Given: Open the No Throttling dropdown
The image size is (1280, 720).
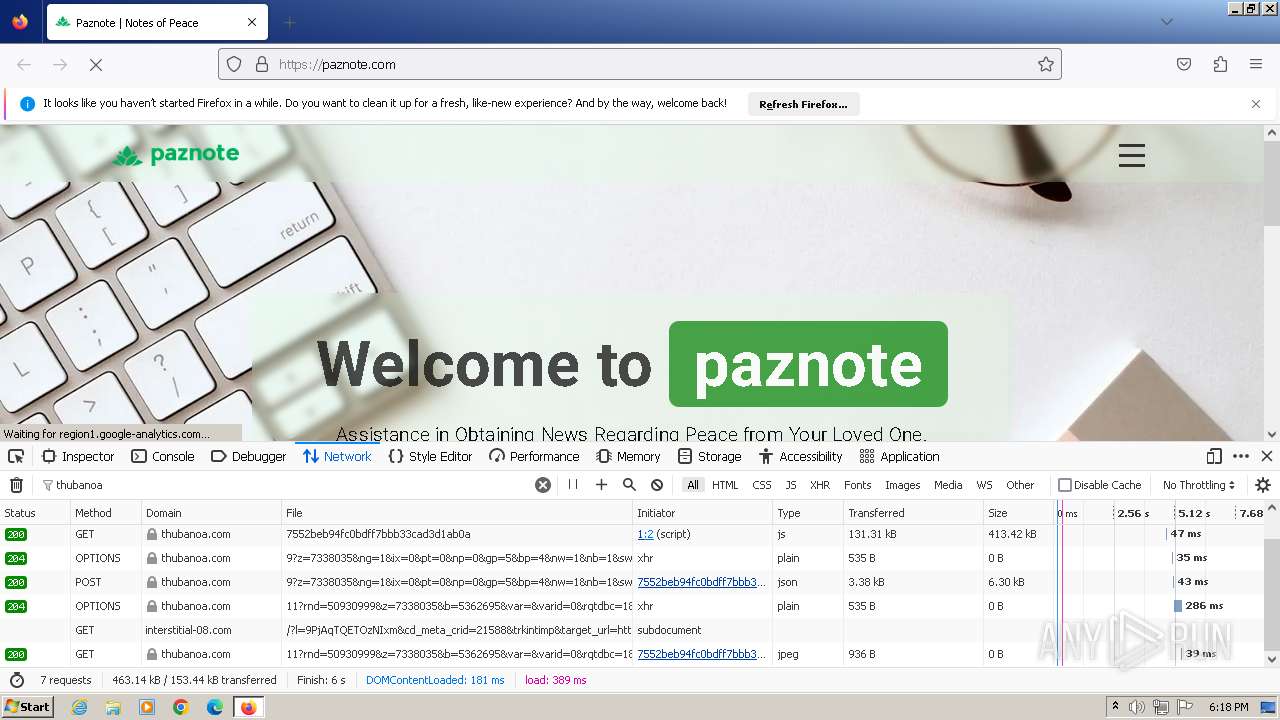Looking at the screenshot, I should (x=1198, y=485).
